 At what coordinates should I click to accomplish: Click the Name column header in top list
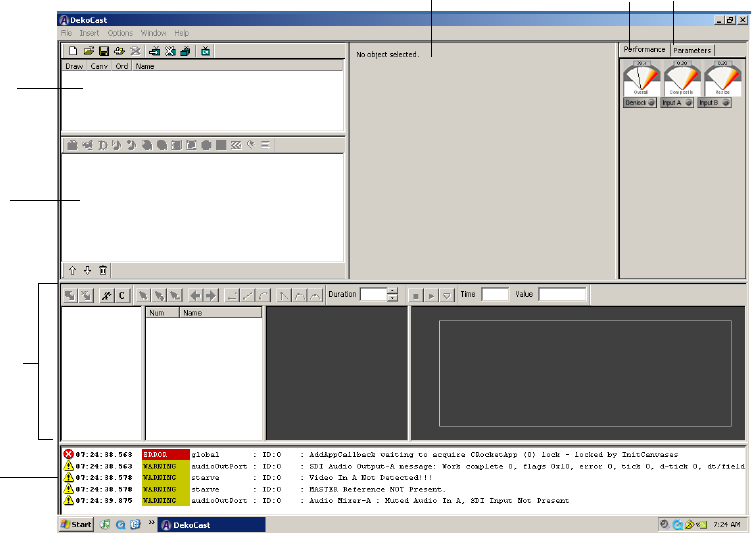coord(237,66)
